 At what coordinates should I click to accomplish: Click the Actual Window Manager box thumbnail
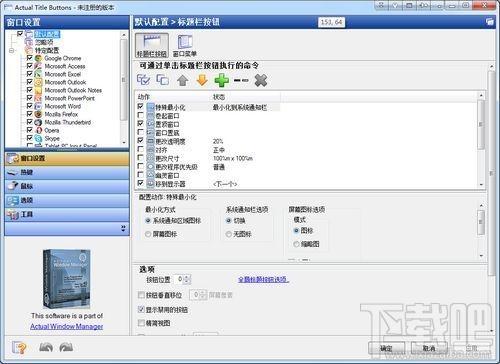(67, 279)
